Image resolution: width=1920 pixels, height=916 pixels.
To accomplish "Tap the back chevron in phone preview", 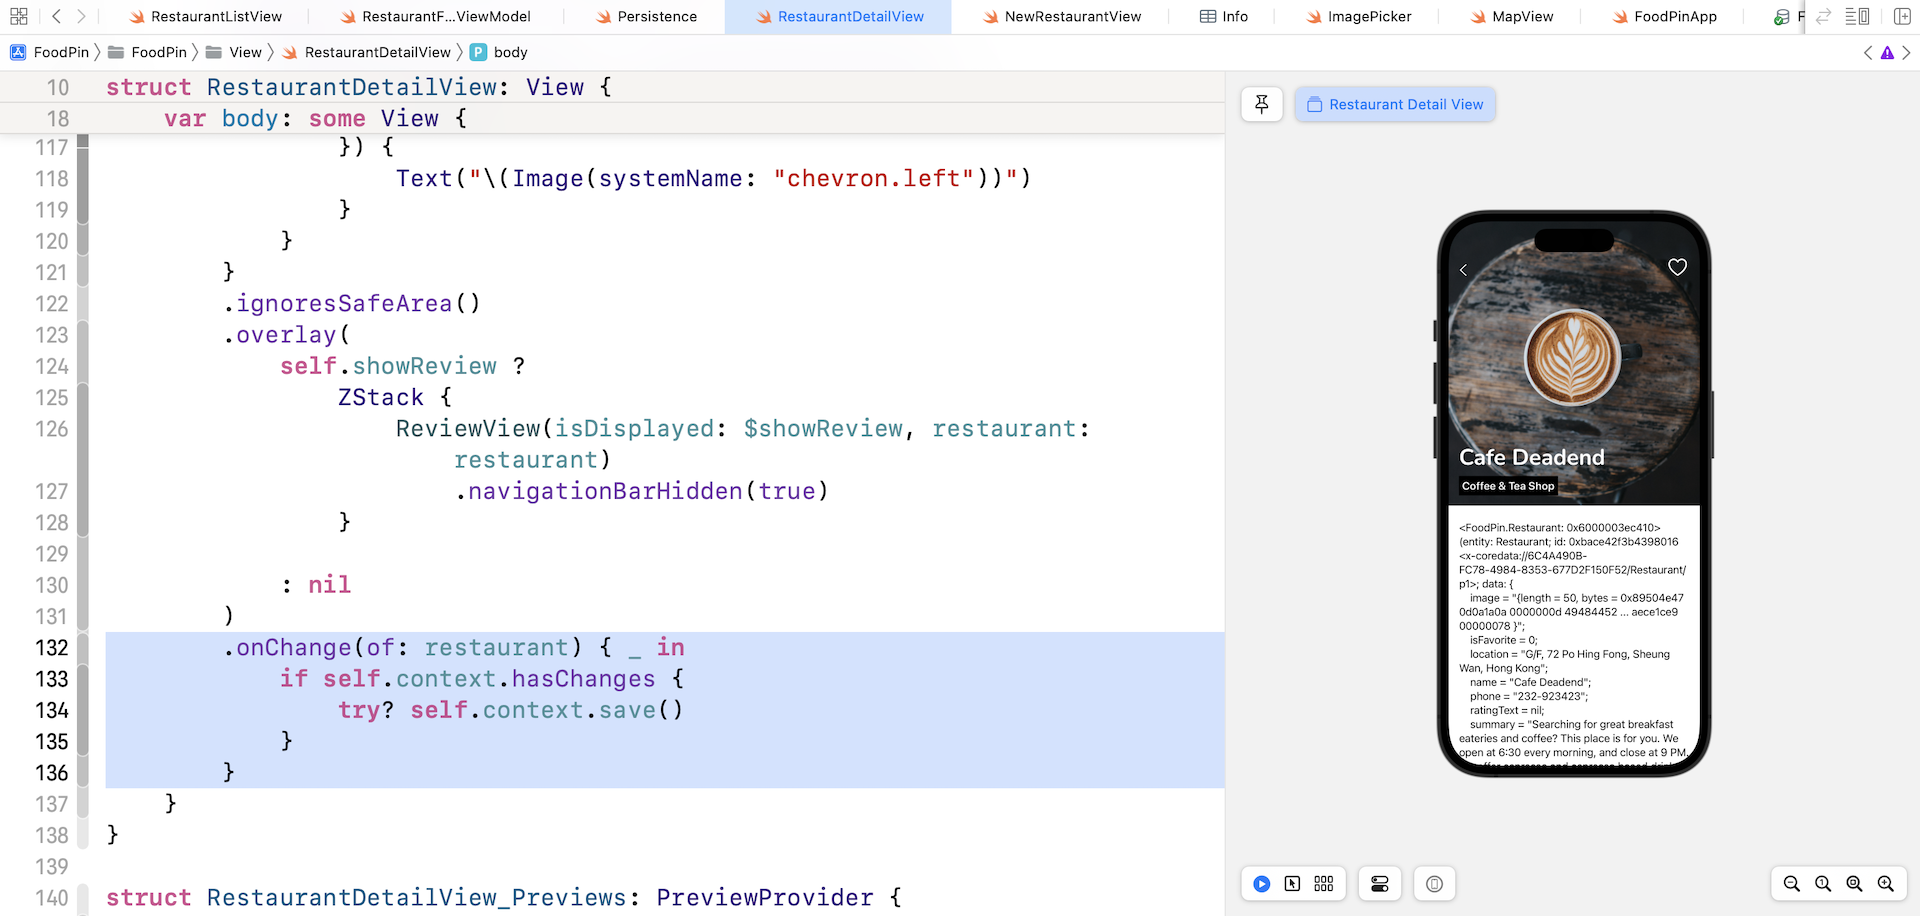I will click(1463, 270).
